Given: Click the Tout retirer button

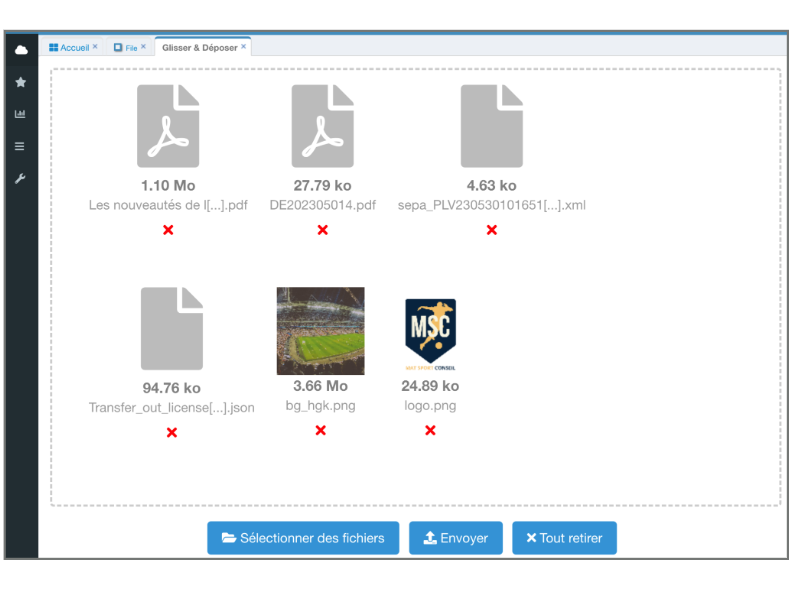Looking at the screenshot, I should pyautogui.click(x=564, y=538).
